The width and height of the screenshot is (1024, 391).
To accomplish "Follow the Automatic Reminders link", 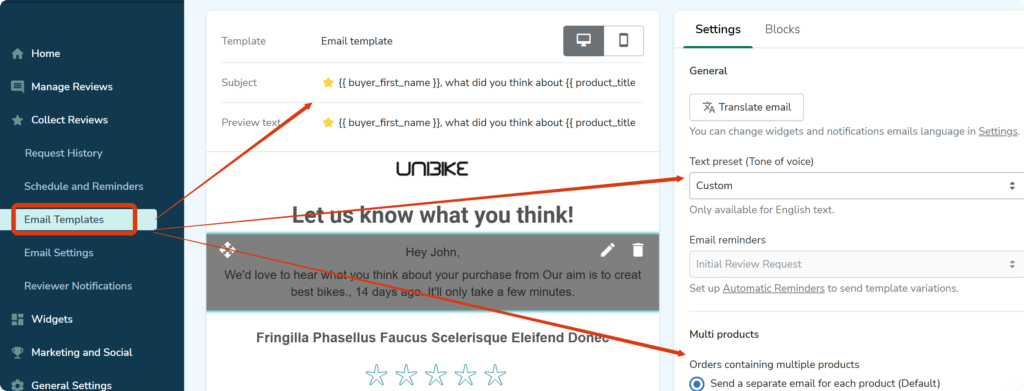I will tap(773, 288).
